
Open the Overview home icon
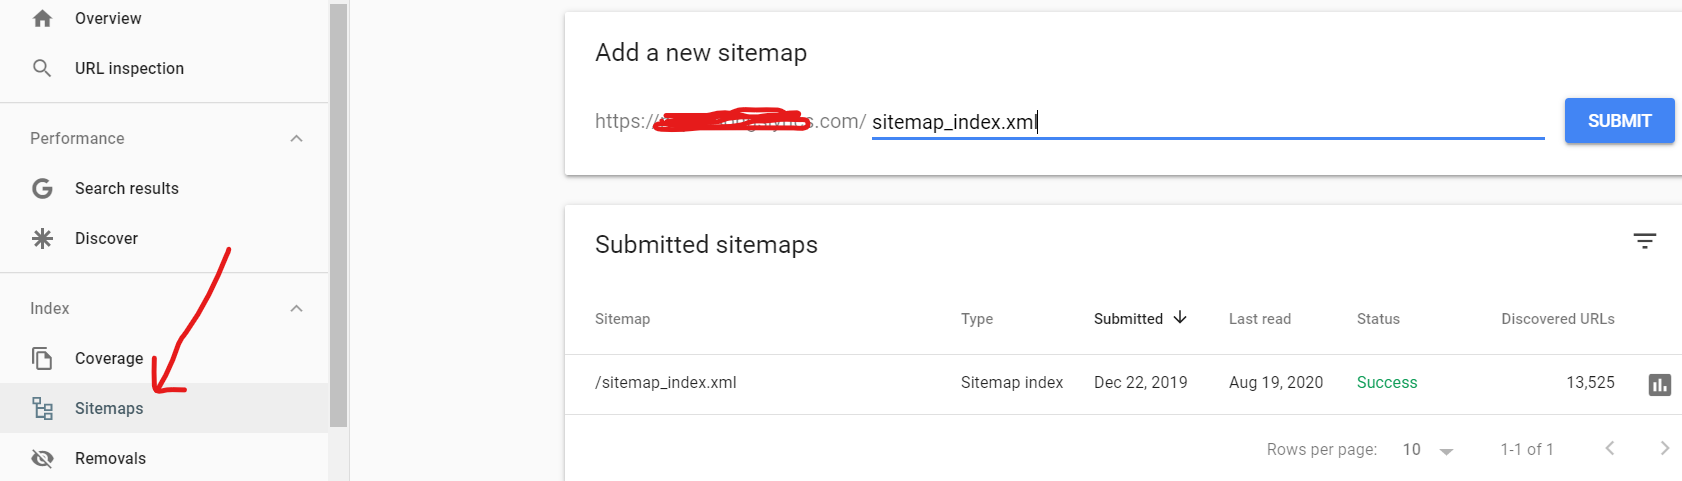(x=42, y=18)
